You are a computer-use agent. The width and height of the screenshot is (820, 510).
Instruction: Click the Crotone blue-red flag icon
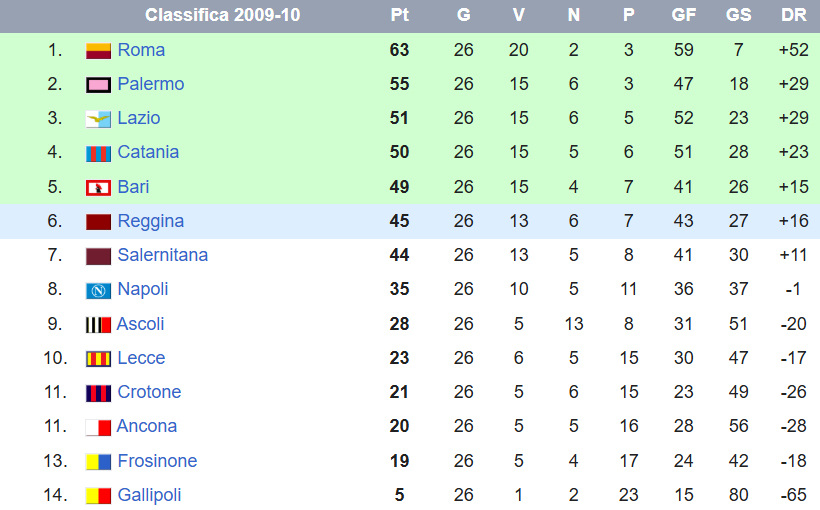98,393
